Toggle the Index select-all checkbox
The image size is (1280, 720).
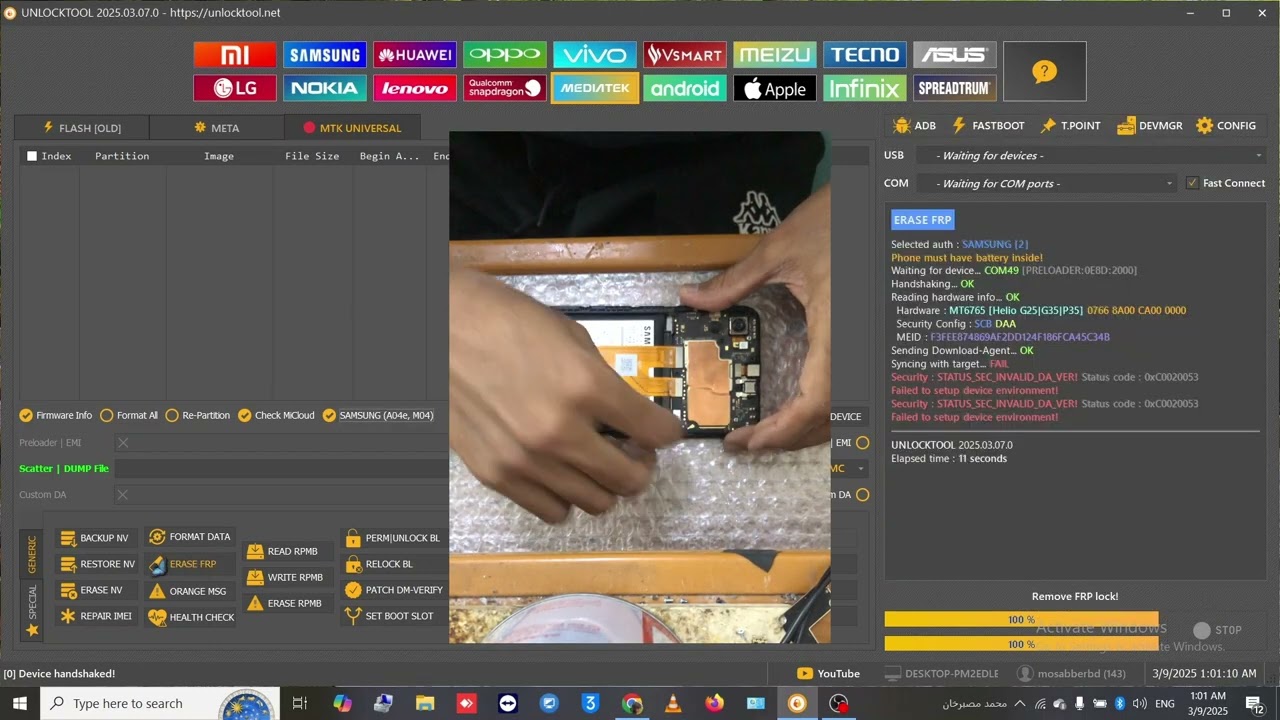pos(32,156)
